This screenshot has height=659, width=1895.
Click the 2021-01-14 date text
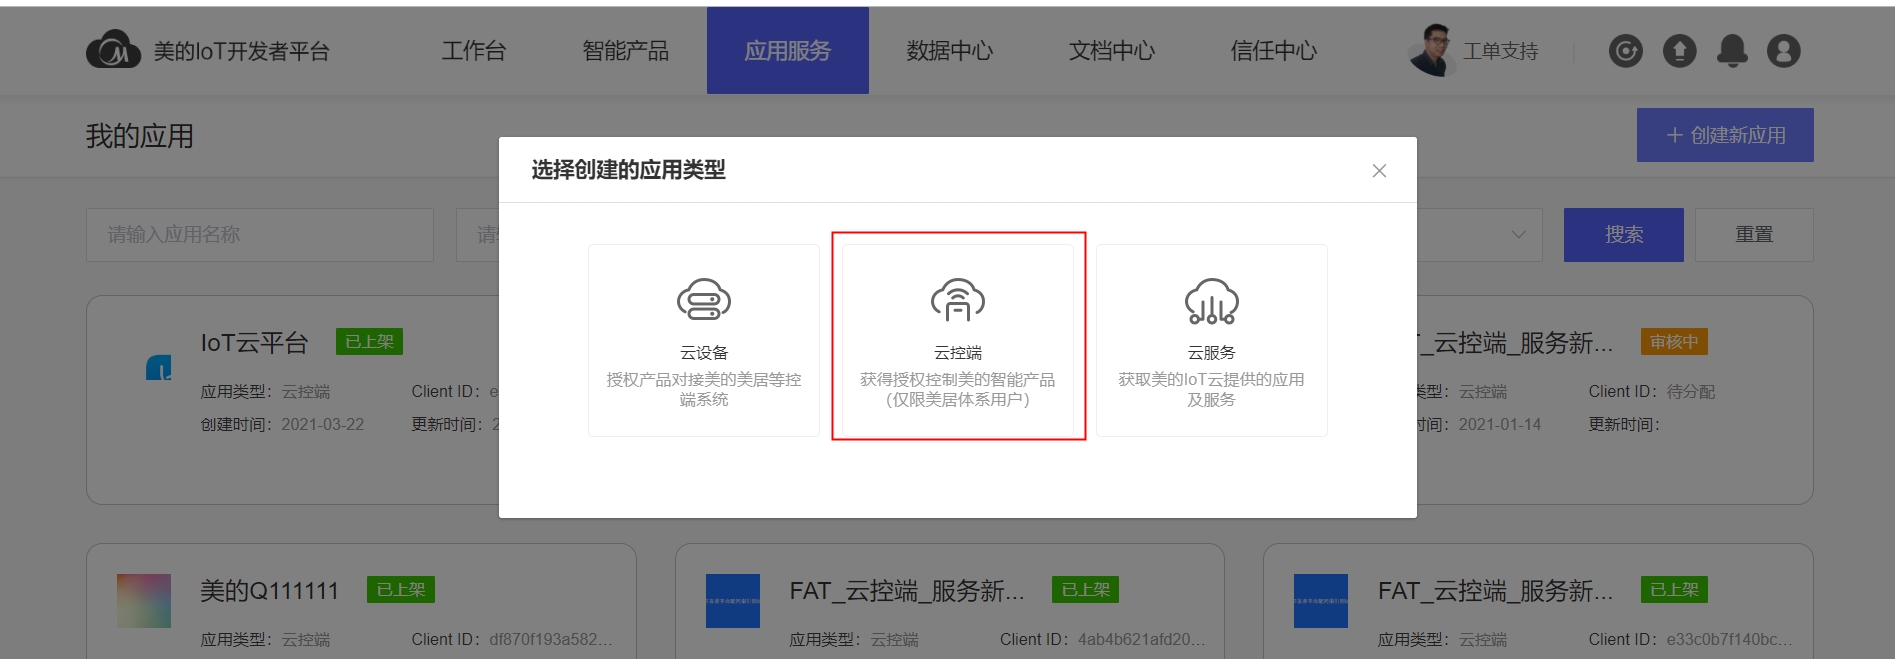coord(1500,425)
